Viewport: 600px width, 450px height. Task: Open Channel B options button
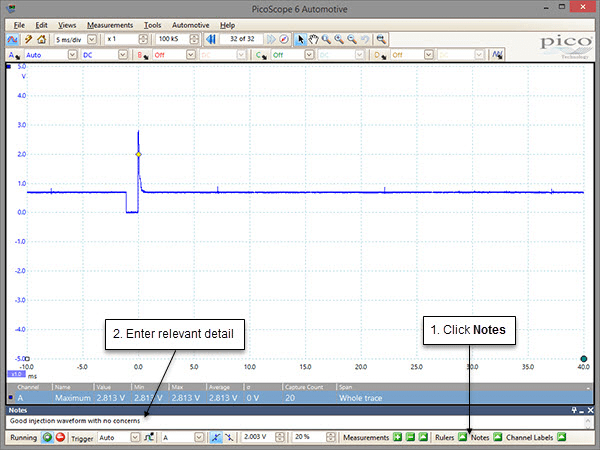point(143,55)
